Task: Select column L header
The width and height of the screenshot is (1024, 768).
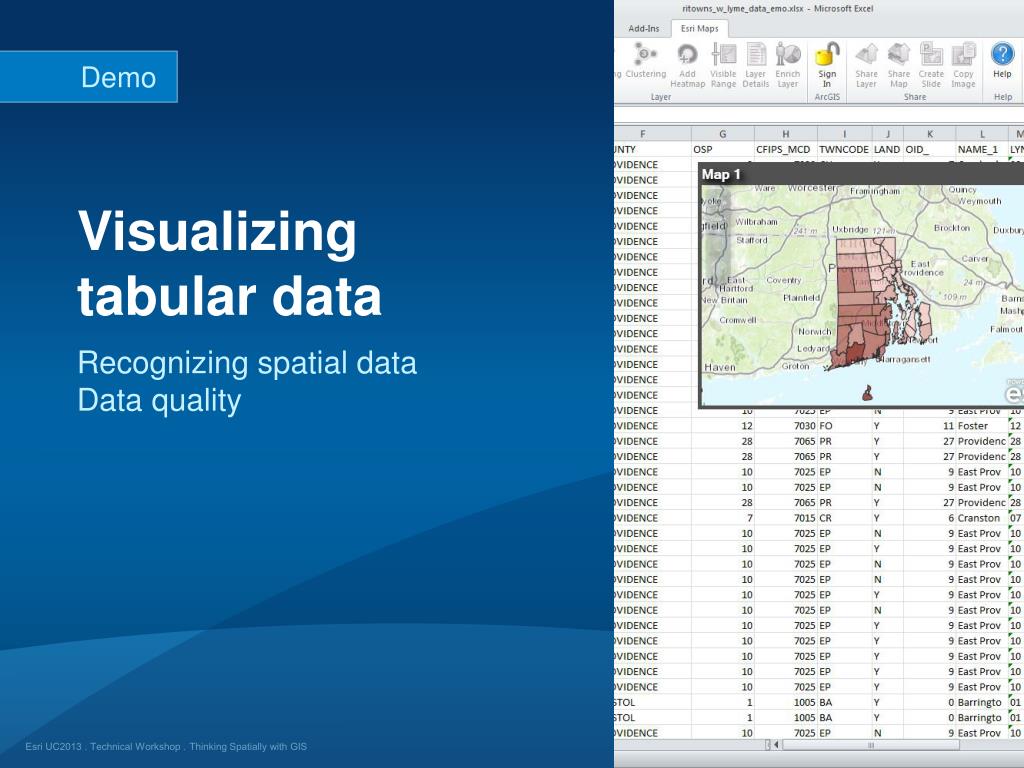Action: [x=982, y=134]
